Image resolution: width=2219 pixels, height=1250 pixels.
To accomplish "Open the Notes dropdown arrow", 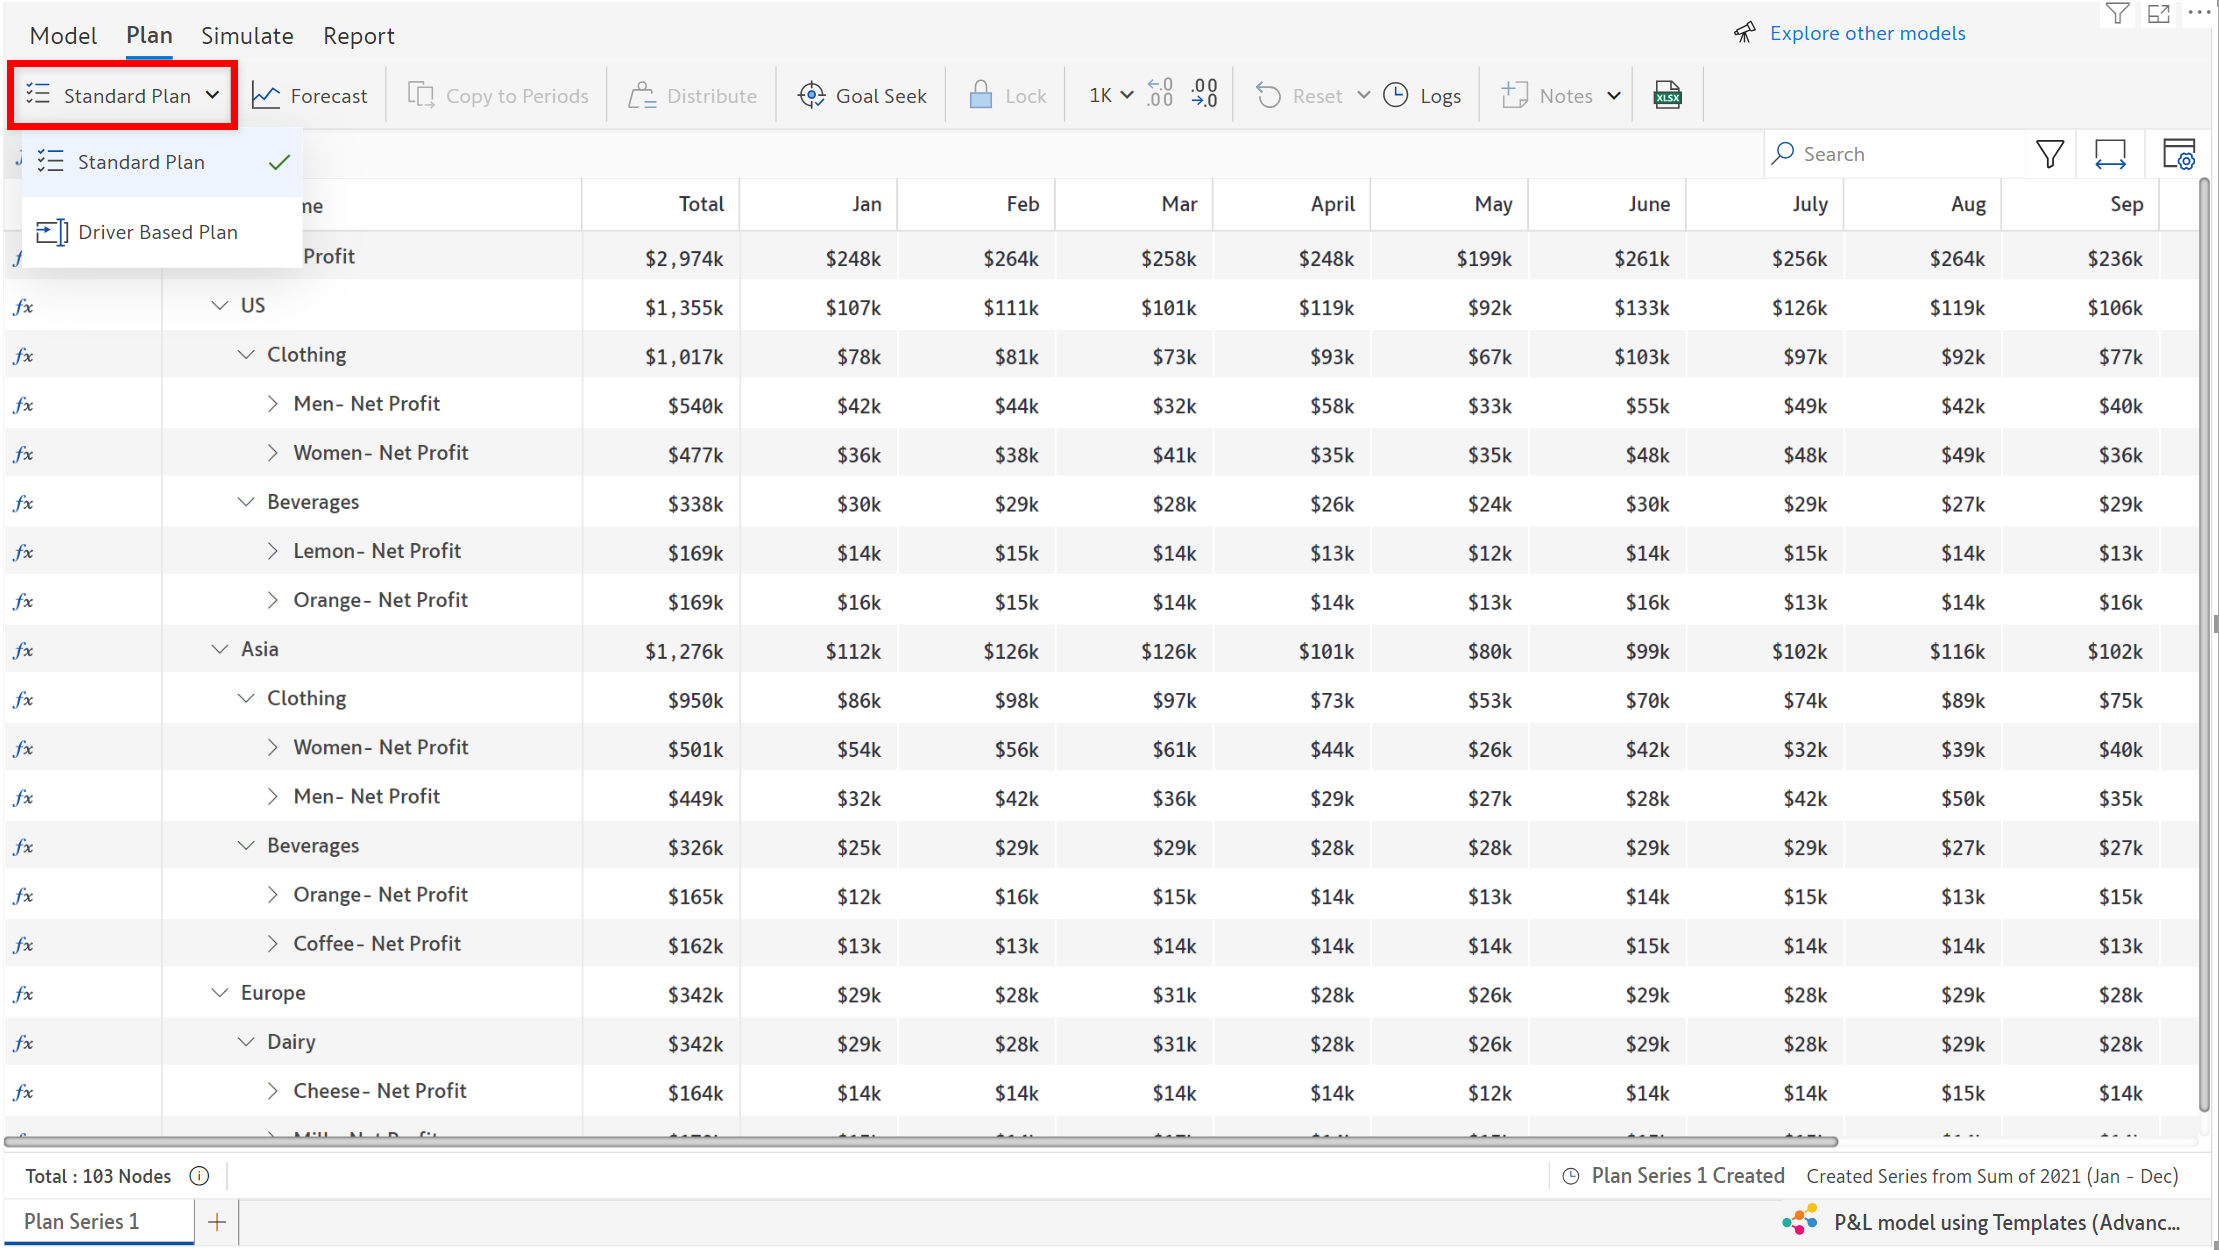I will point(1614,96).
